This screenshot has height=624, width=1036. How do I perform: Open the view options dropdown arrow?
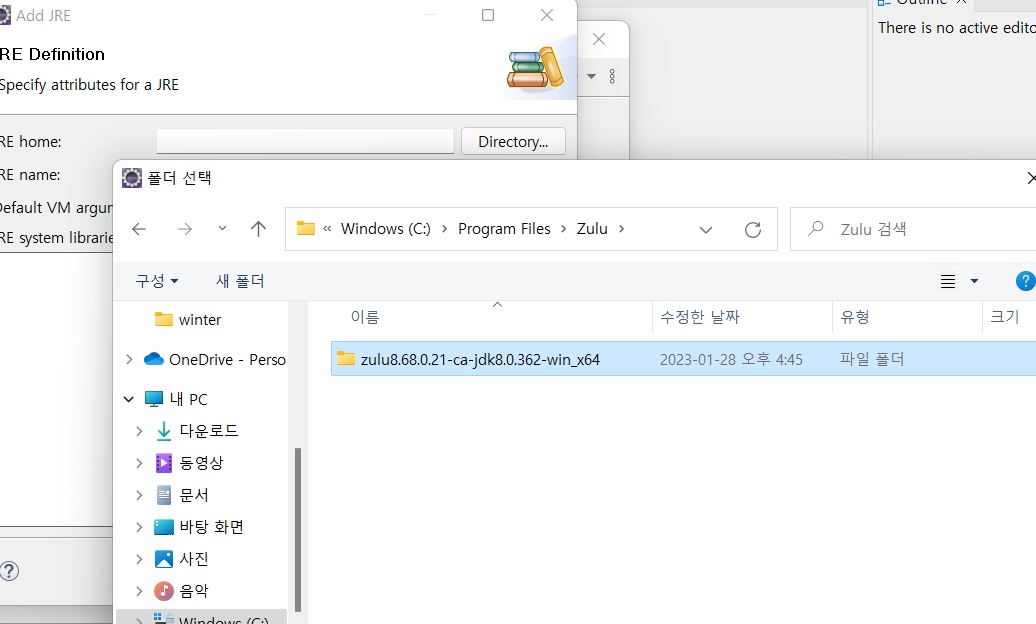[x=974, y=282]
